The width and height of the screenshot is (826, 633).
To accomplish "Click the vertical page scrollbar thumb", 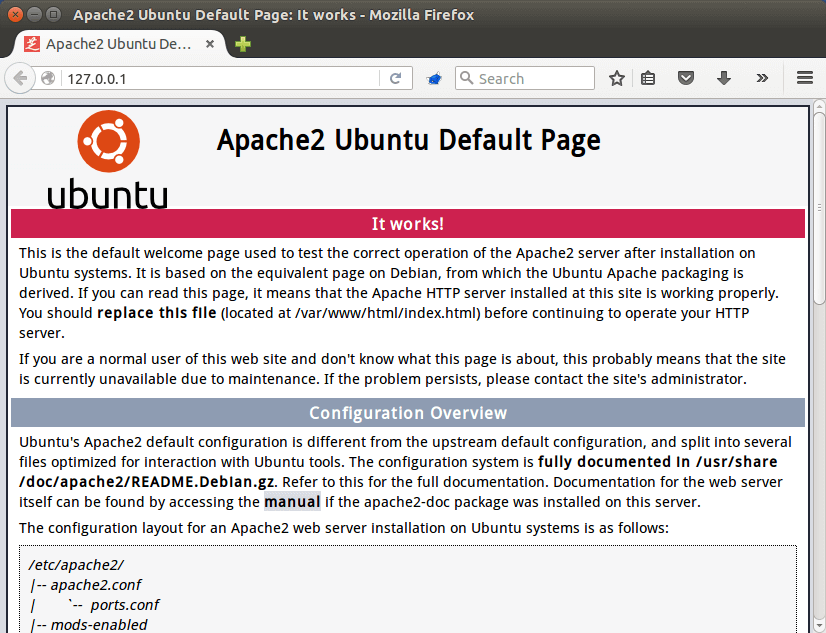I will point(819,208).
